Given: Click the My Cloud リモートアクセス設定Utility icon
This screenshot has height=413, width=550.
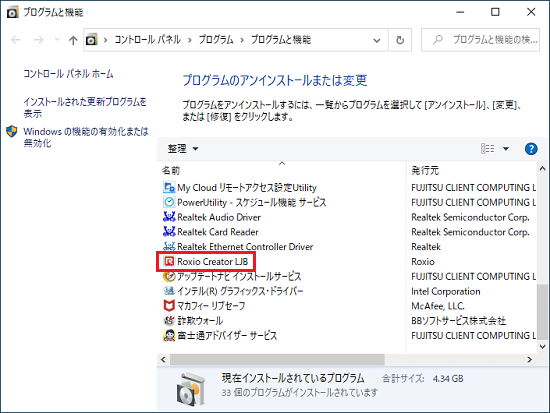Looking at the screenshot, I should (169, 188).
